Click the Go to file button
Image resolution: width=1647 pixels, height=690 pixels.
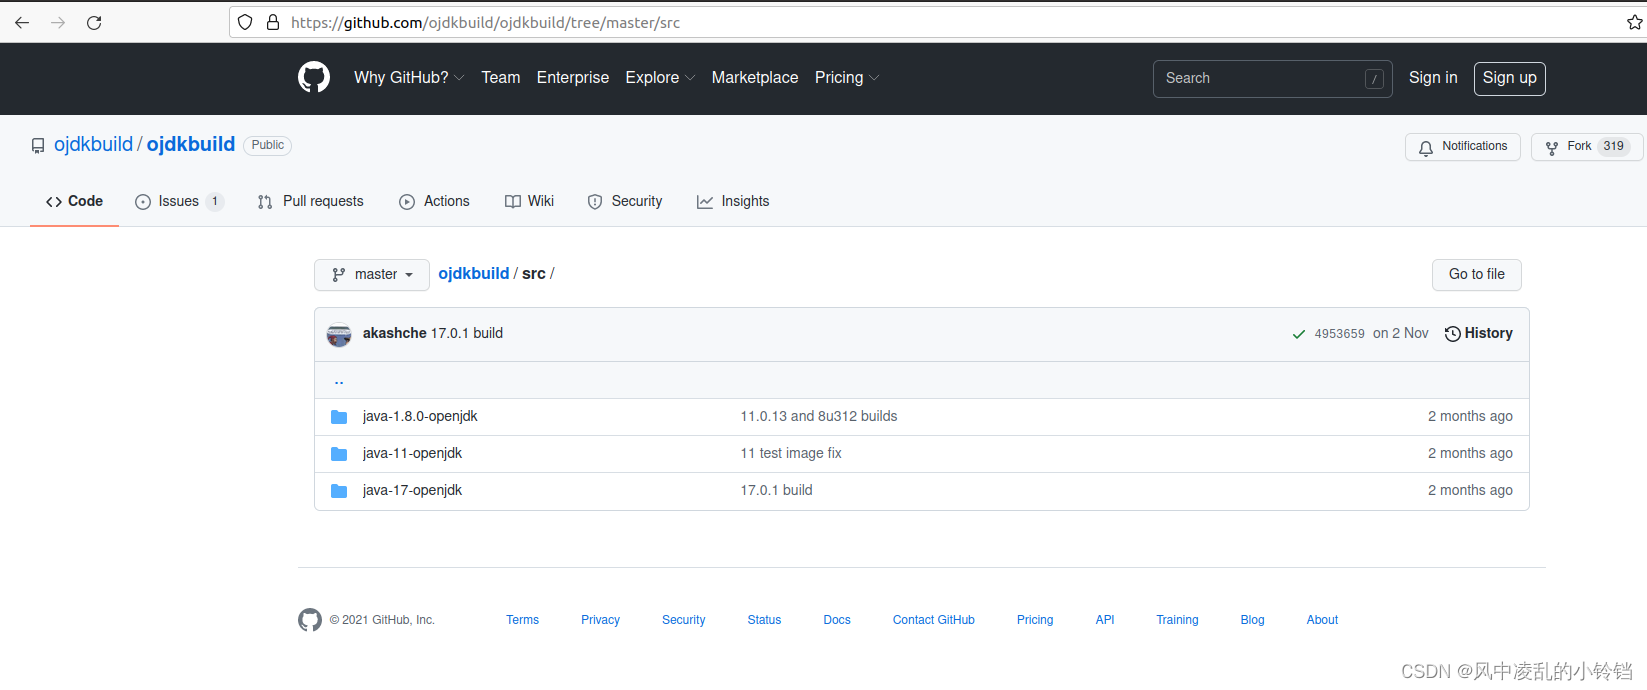[1477, 274]
